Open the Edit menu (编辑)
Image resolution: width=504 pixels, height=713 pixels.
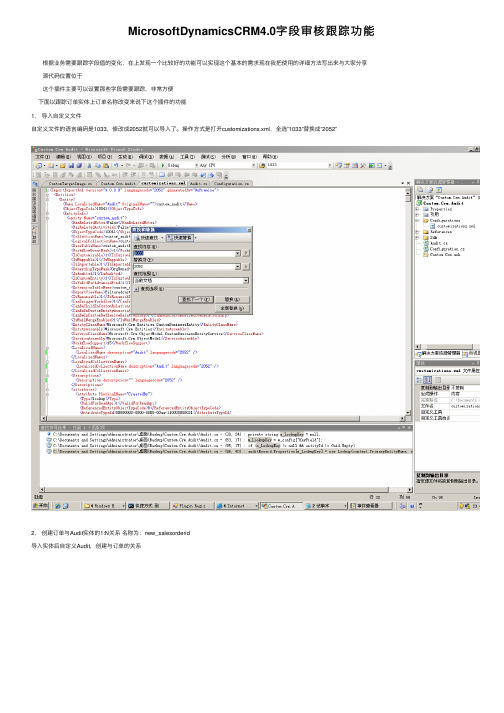point(63,156)
